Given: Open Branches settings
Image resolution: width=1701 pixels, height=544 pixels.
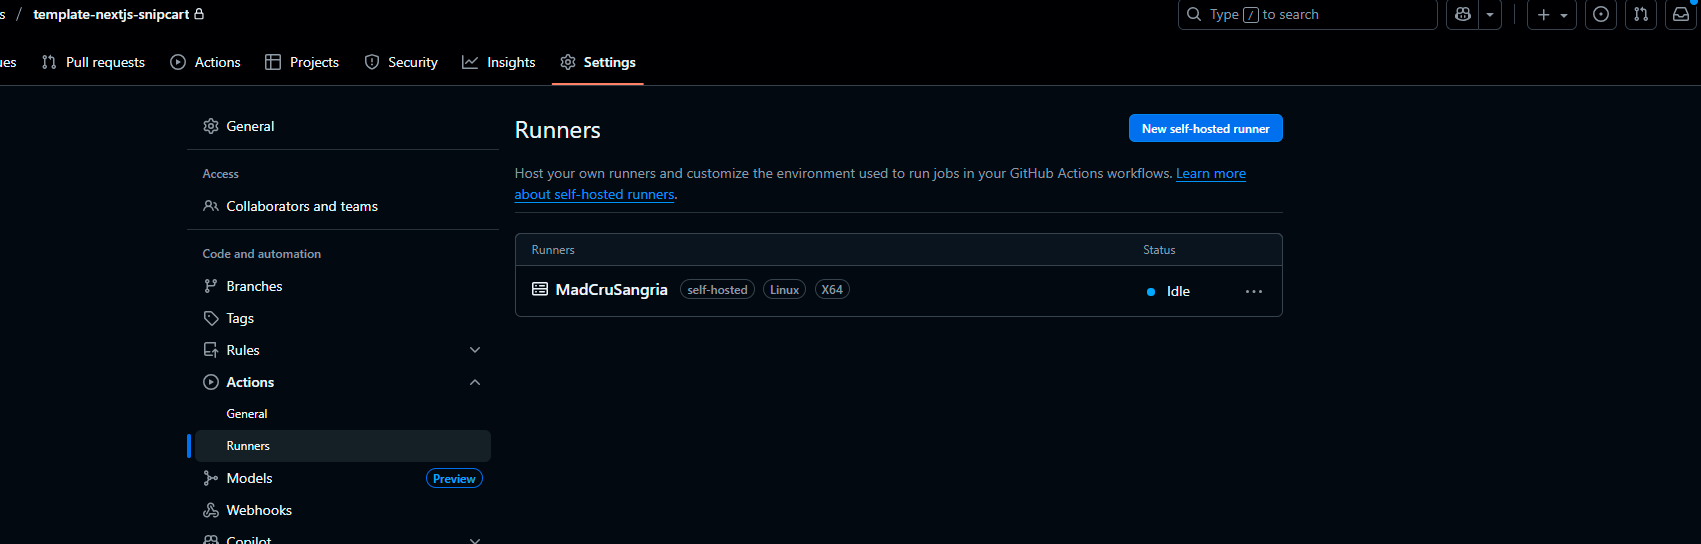Looking at the screenshot, I should (x=343, y=286).
